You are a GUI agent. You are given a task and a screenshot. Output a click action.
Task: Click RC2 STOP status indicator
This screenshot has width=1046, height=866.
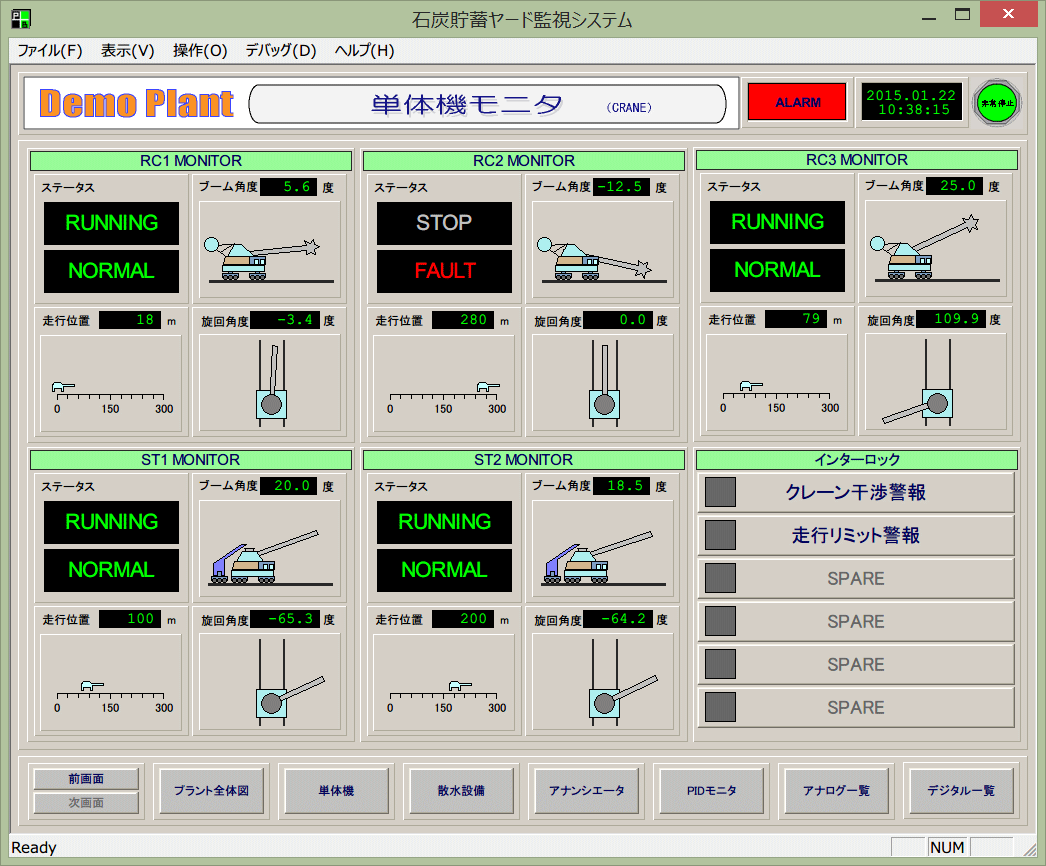pyautogui.click(x=444, y=223)
